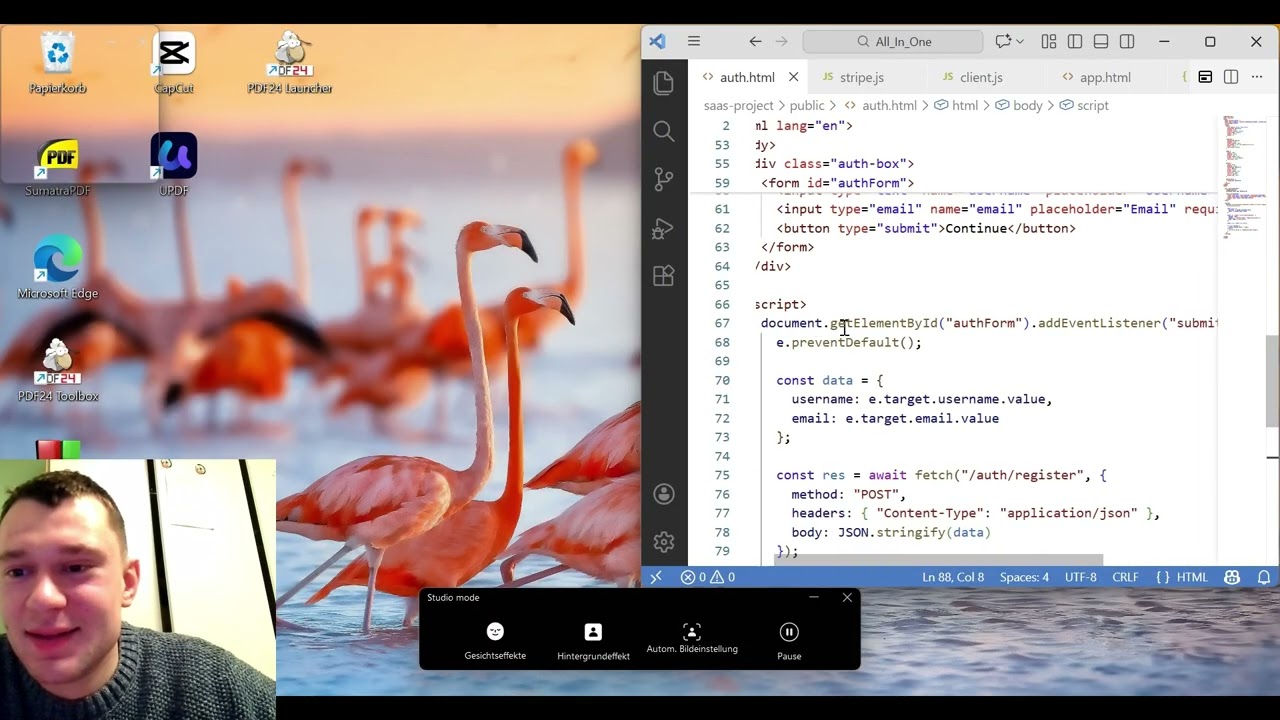The image size is (1280, 720).
Task: Open the Copilot status icon in status bar
Action: pyautogui.click(x=1232, y=577)
